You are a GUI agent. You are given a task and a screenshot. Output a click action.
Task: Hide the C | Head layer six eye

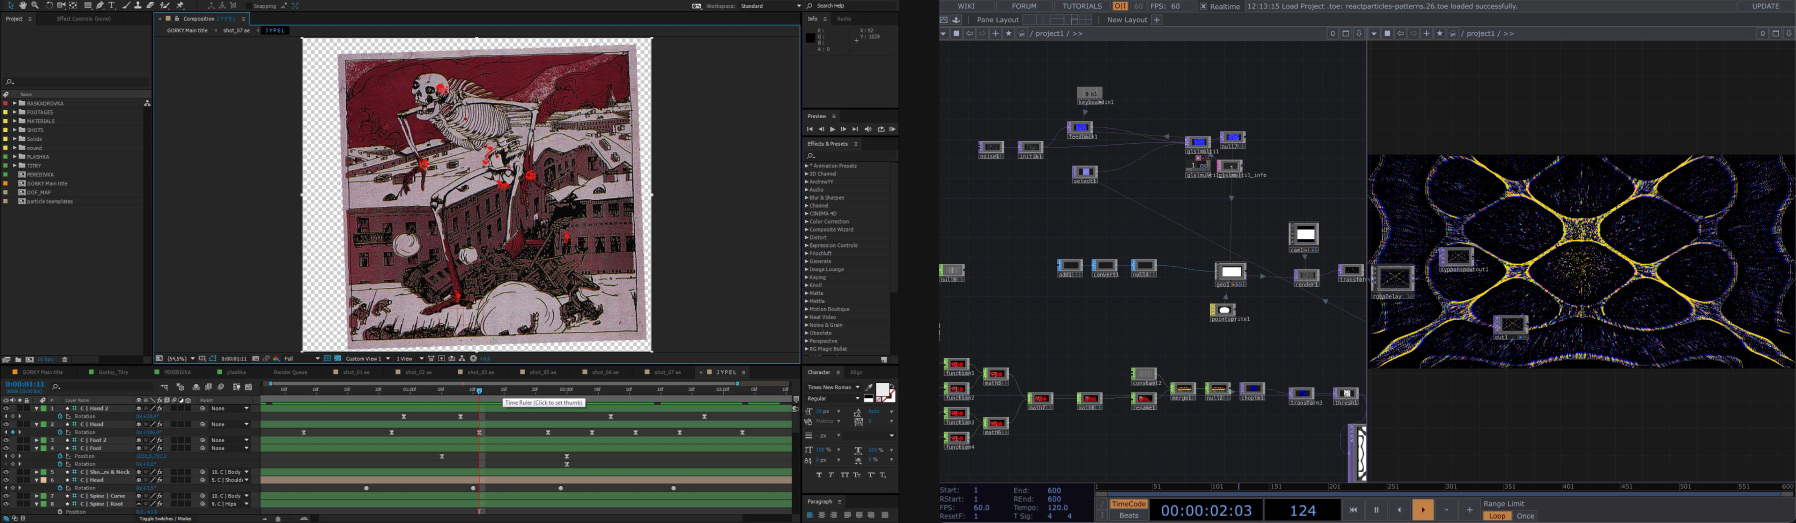6,480
